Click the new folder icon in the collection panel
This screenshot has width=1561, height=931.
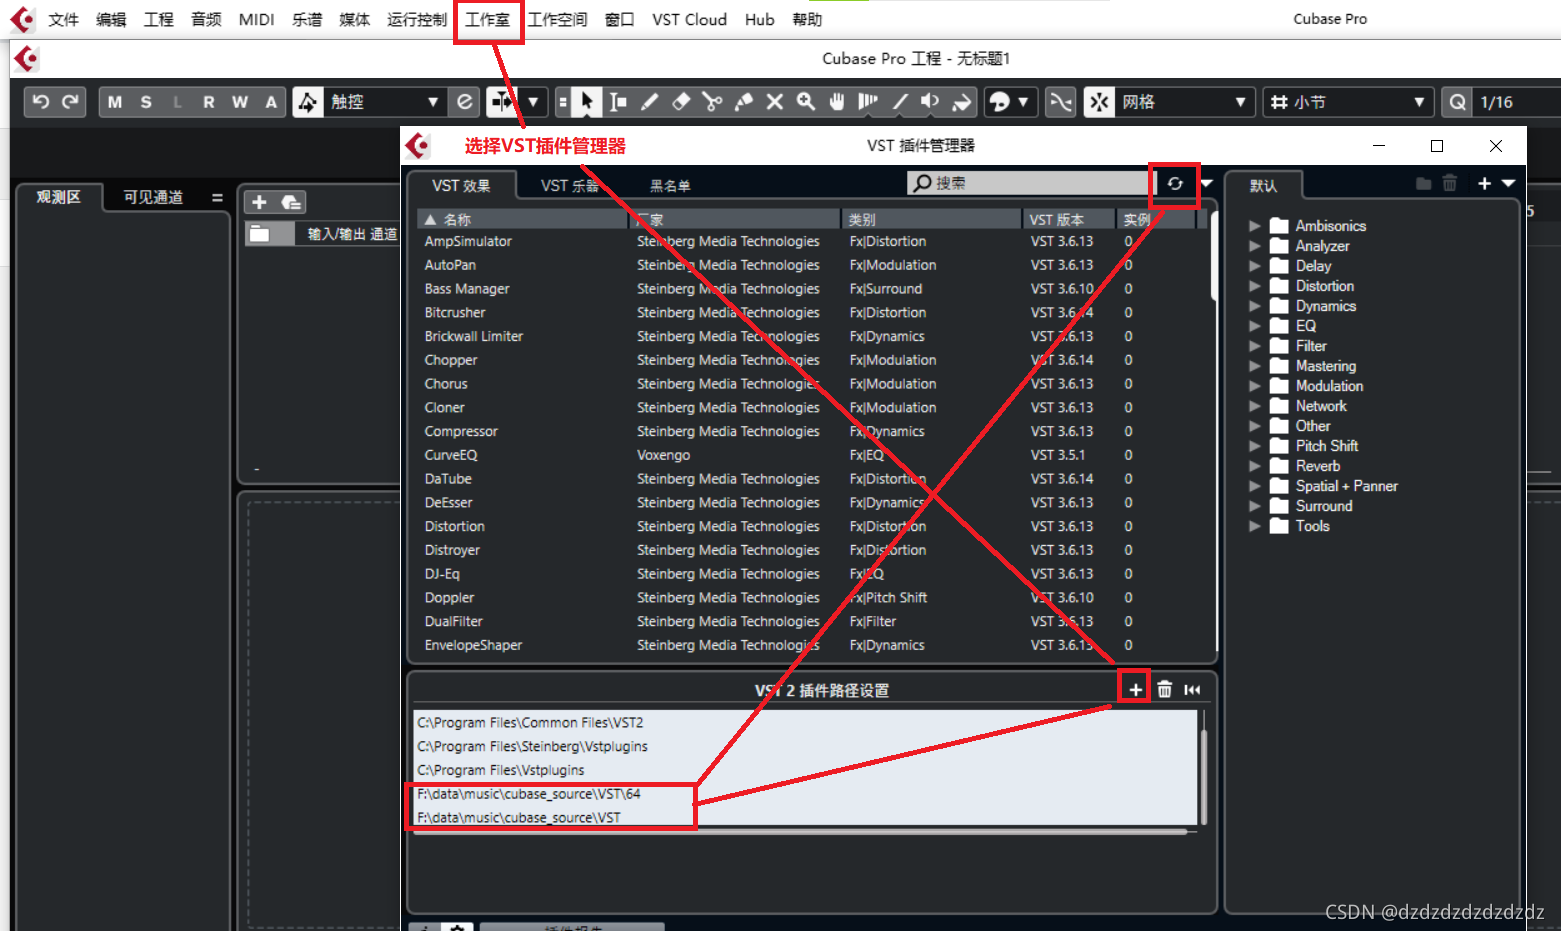click(1424, 183)
